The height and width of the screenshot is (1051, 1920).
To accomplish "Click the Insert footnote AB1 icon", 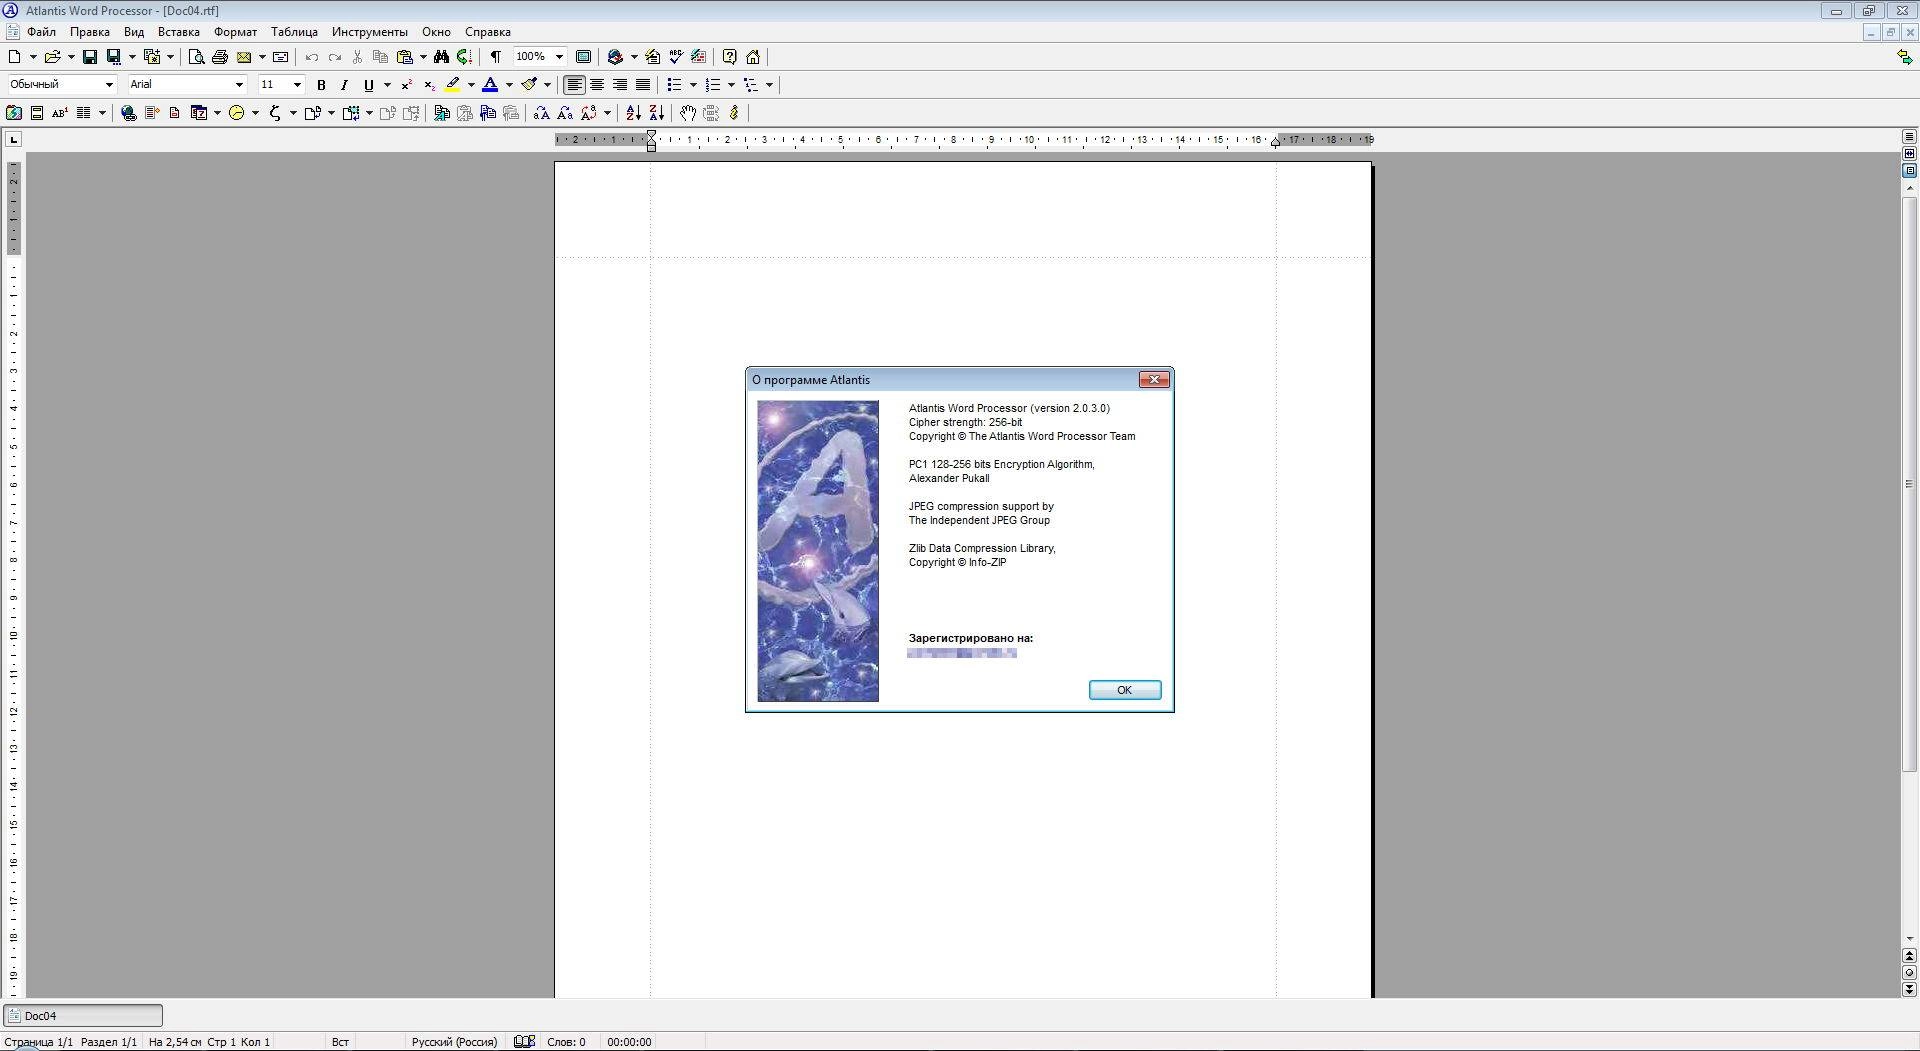I will tap(60, 113).
